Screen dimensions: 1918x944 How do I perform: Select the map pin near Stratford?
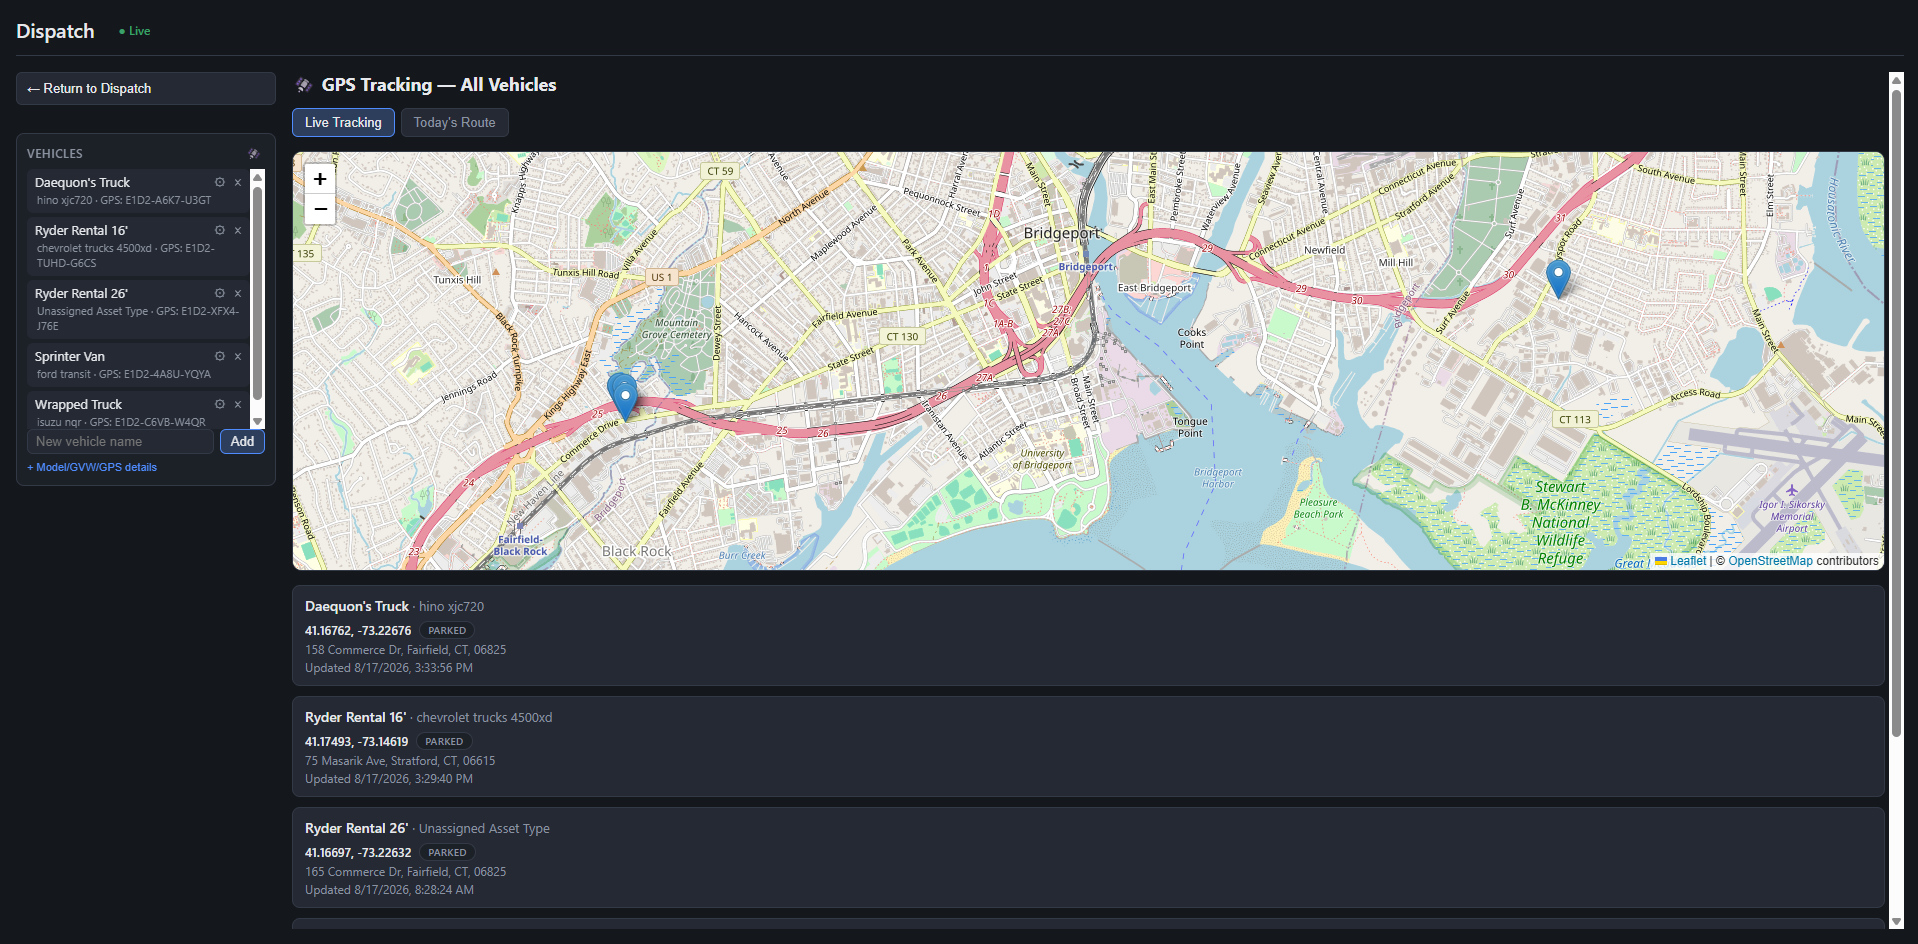pos(1558,278)
